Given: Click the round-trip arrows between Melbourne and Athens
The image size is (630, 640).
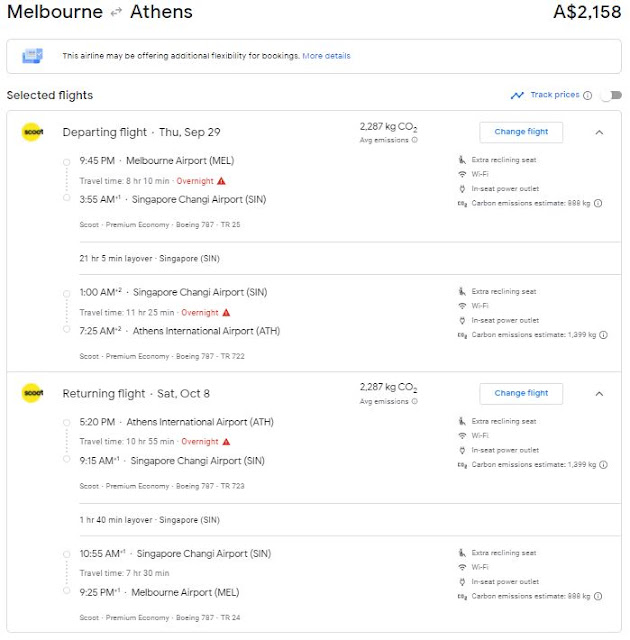Looking at the screenshot, I should click(x=116, y=14).
